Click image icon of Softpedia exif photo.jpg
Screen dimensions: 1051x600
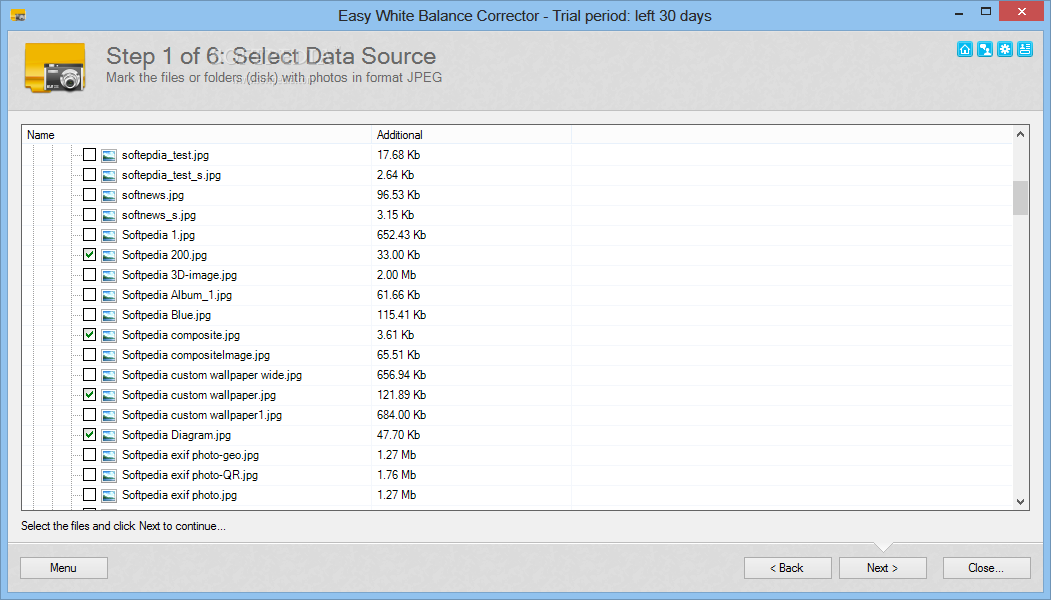click(x=109, y=495)
